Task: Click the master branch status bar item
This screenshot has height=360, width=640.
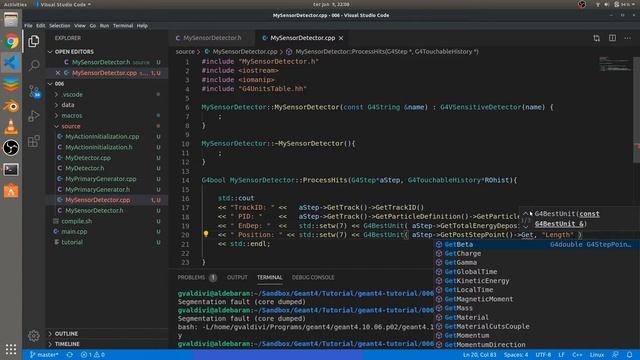Action: 44,355
